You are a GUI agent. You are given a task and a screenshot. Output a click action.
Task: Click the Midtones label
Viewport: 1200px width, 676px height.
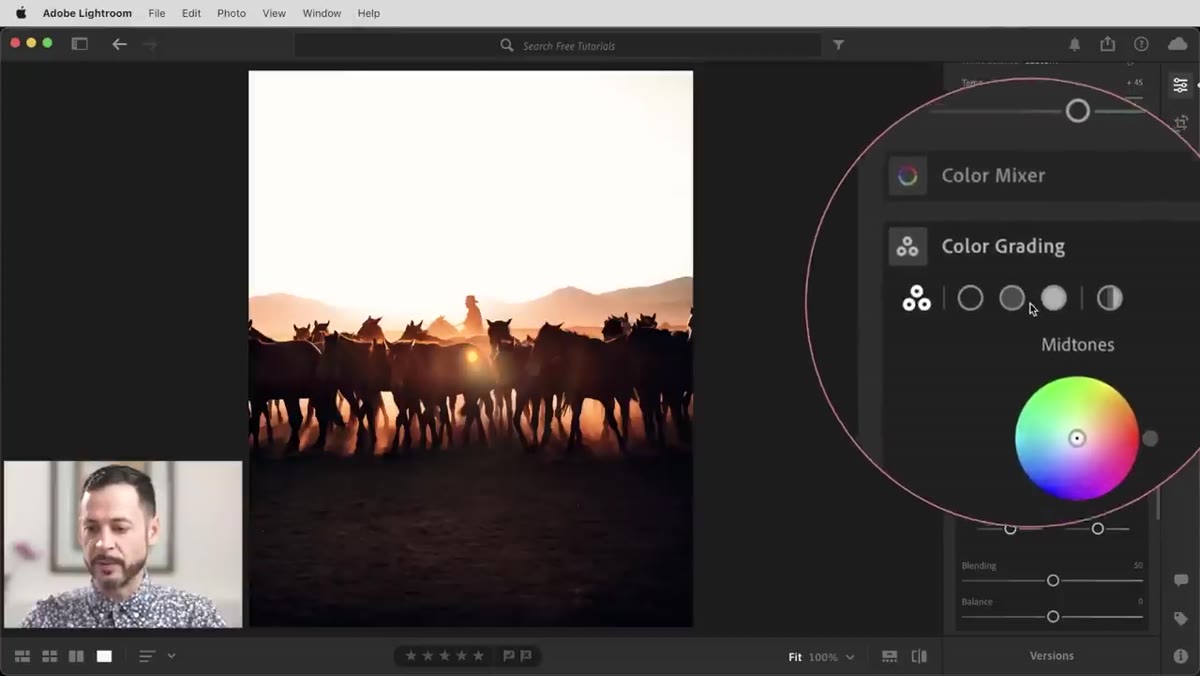pos(1077,345)
